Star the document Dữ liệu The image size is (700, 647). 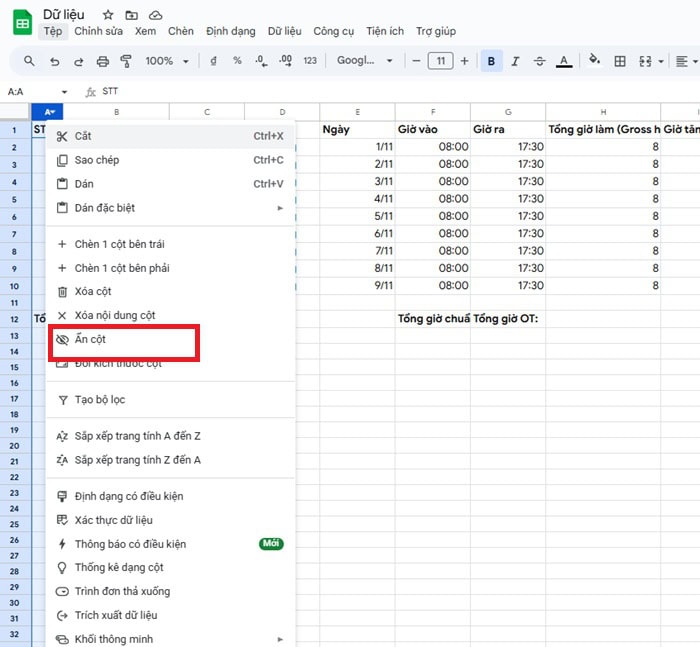[108, 15]
